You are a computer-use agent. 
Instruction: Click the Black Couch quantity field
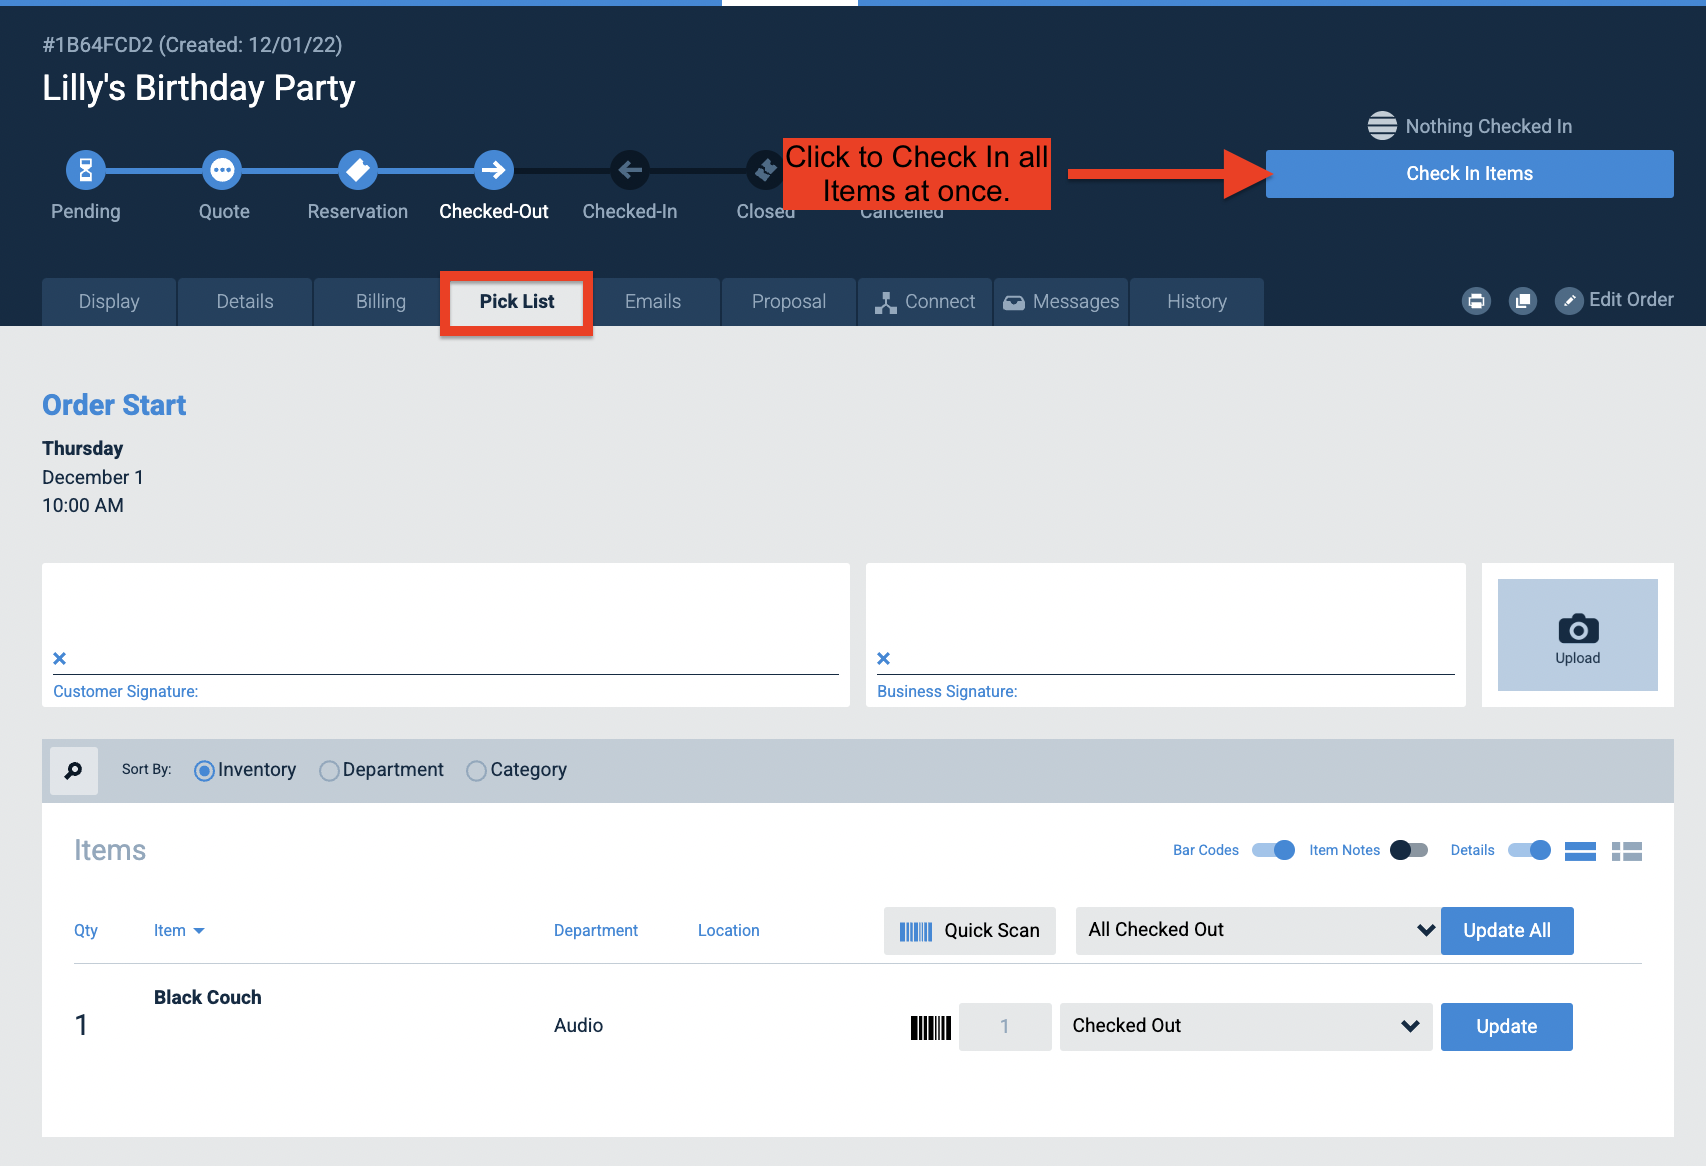point(1005,1027)
